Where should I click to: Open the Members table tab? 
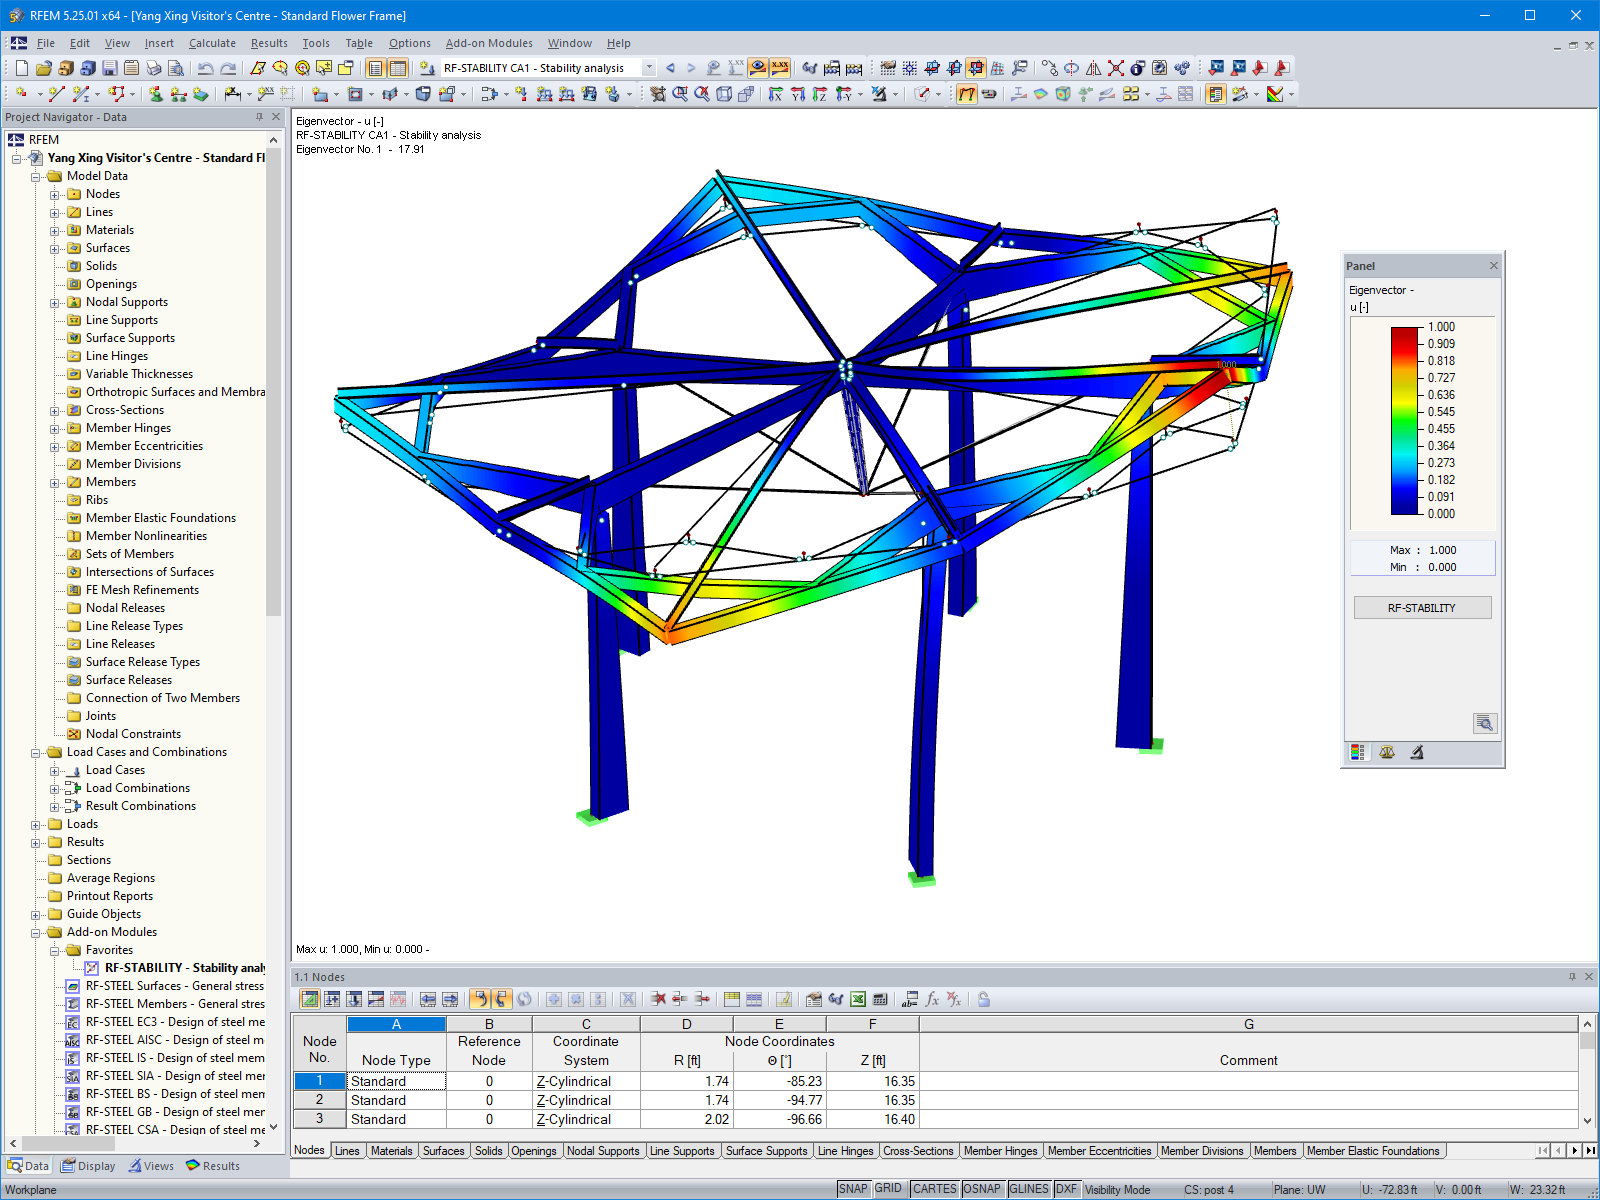(1275, 1151)
